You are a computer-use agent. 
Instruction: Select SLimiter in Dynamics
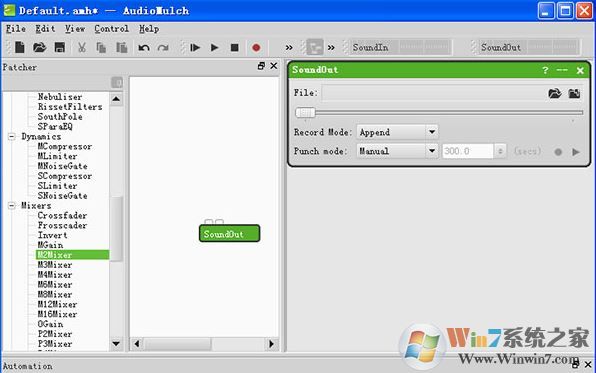click(57, 186)
